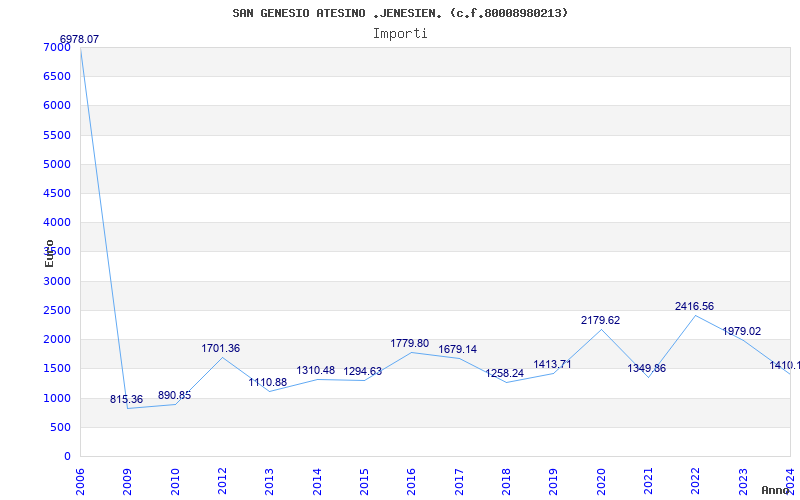The height and width of the screenshot is (500, 800).
Task: Select the 2006 x-axis year
Action: [x=80, y=481]
